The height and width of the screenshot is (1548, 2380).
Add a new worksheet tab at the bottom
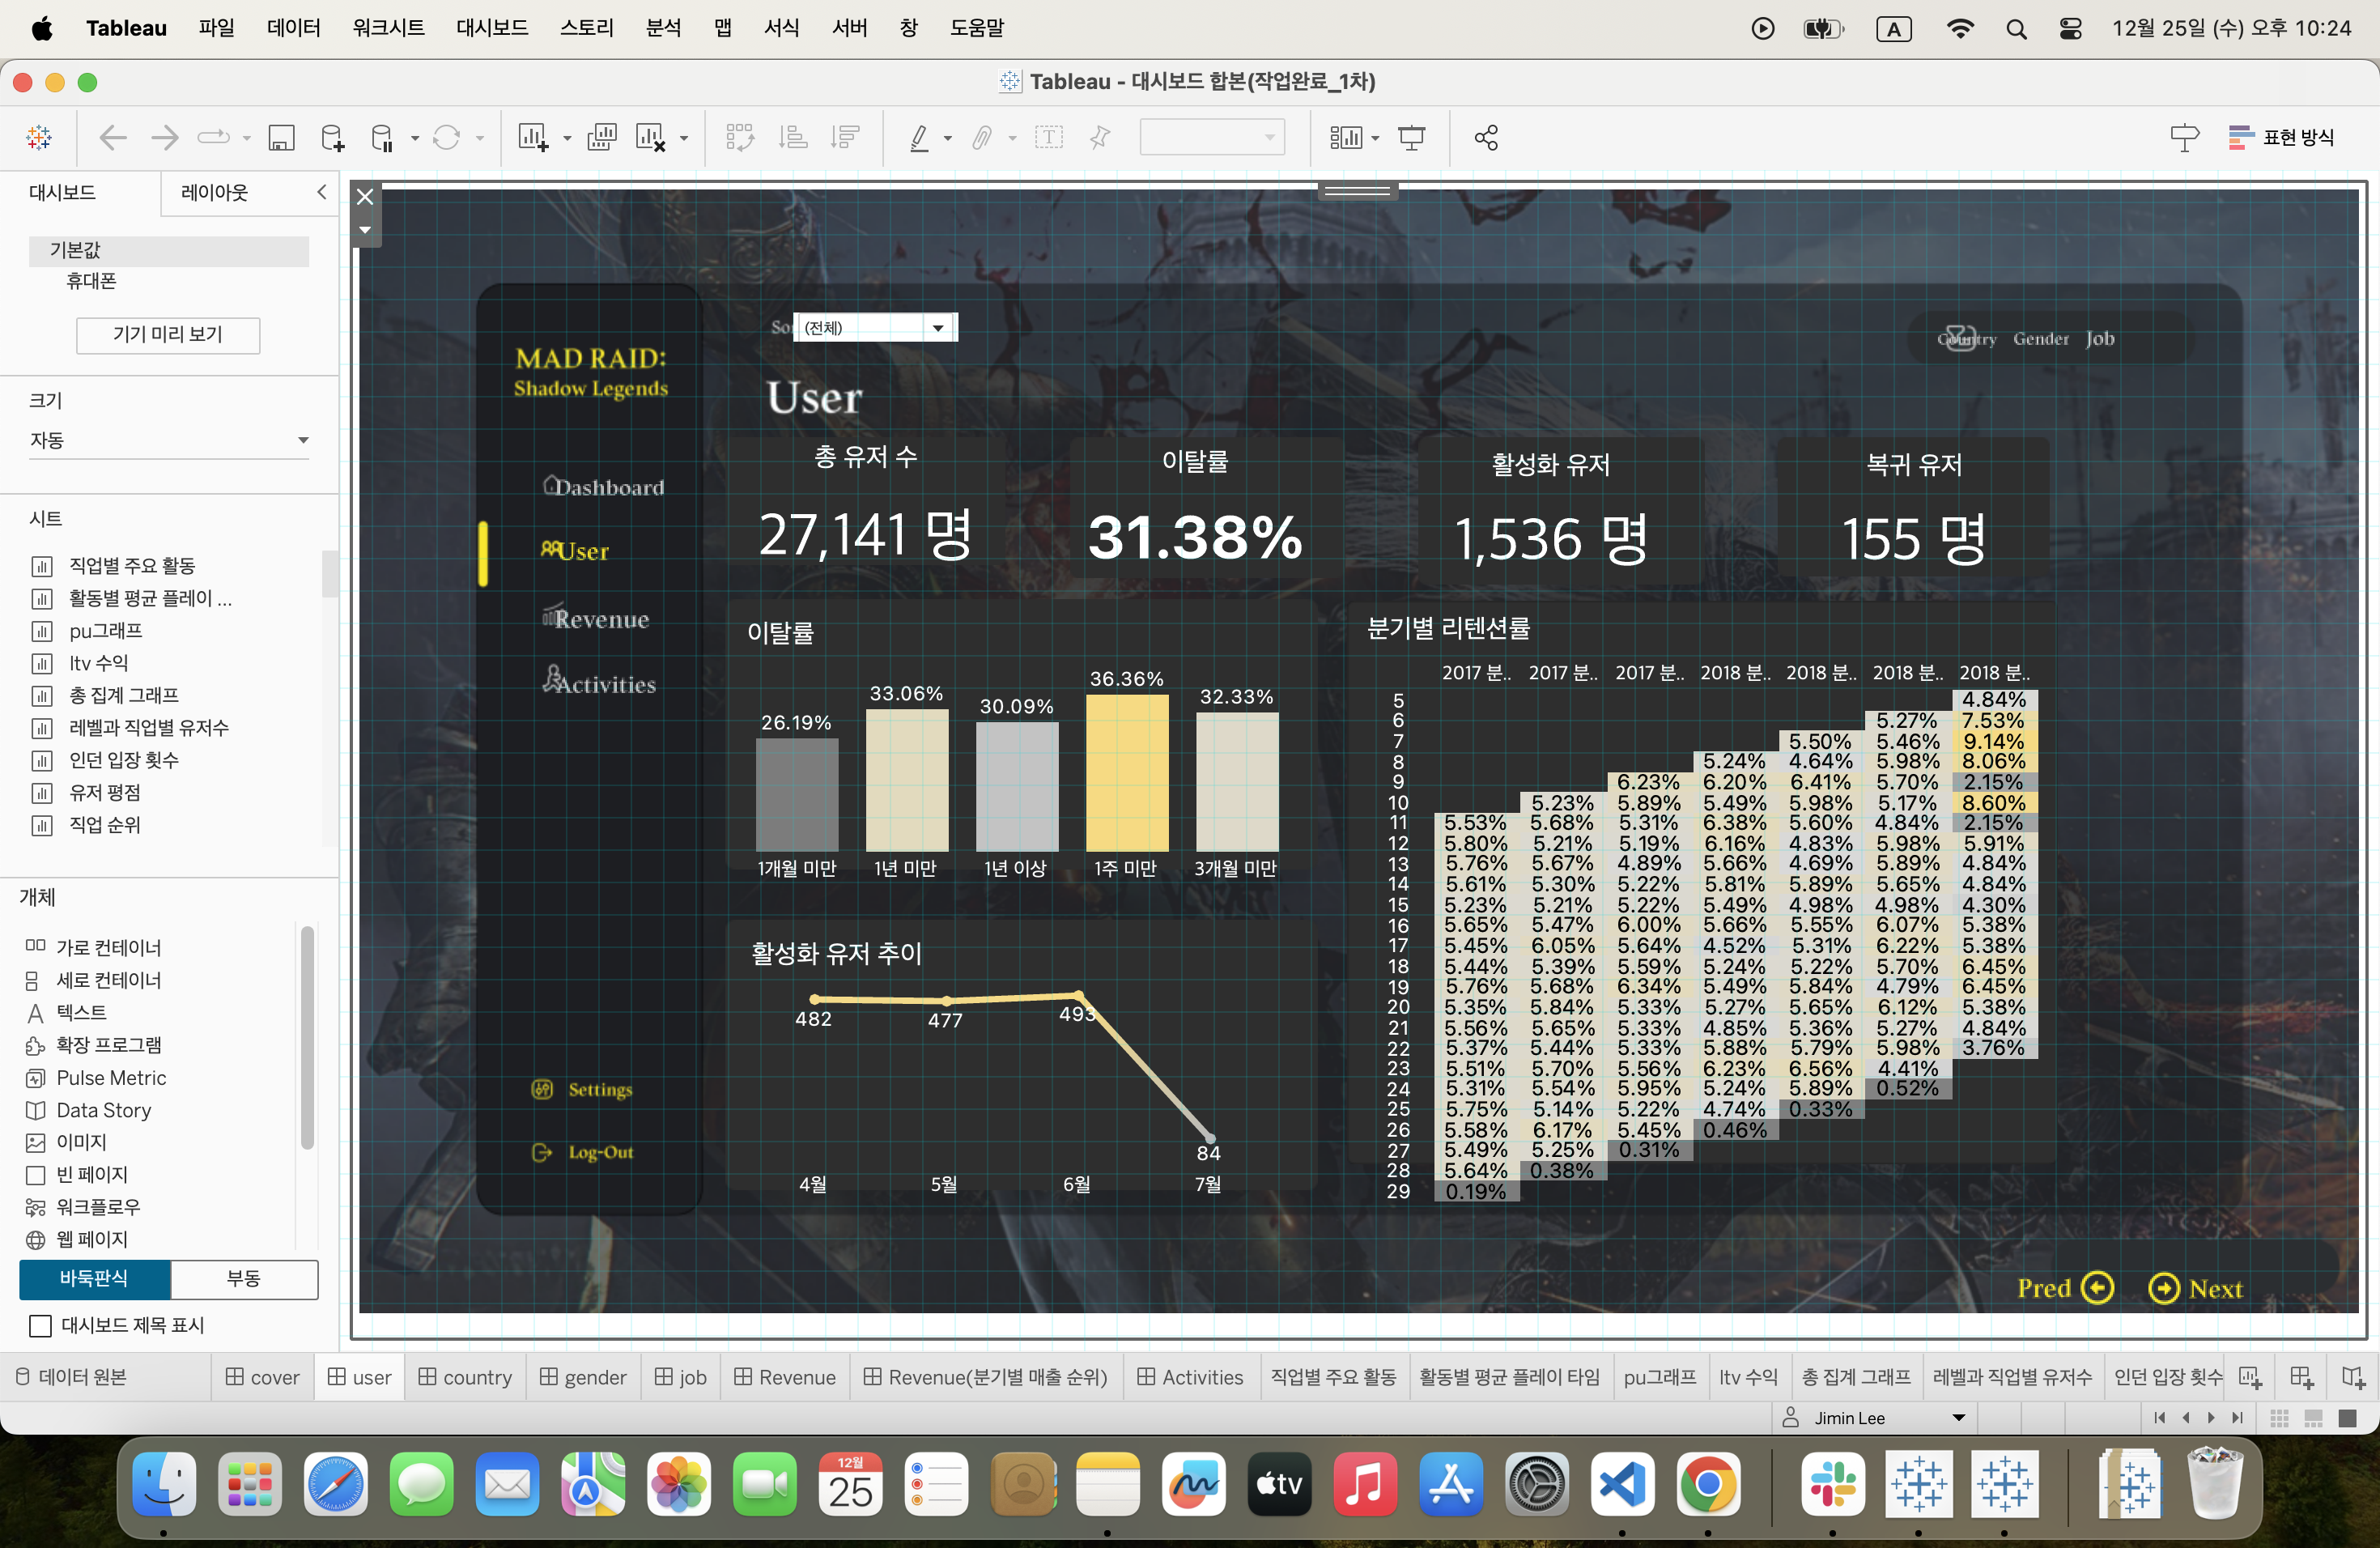coord(2250,1377)
